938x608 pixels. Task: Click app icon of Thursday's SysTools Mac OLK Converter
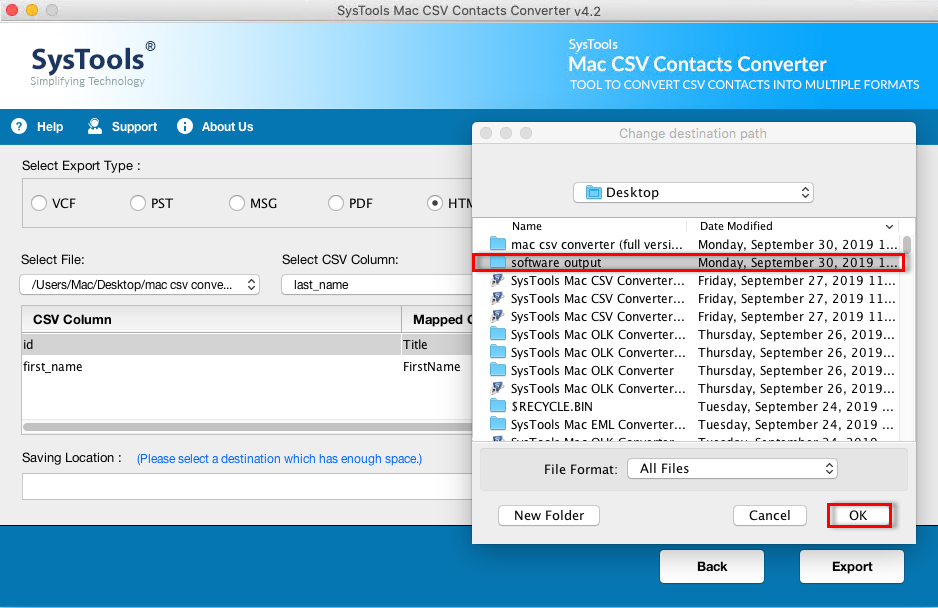pyautogui.click(x=498, y=388)
